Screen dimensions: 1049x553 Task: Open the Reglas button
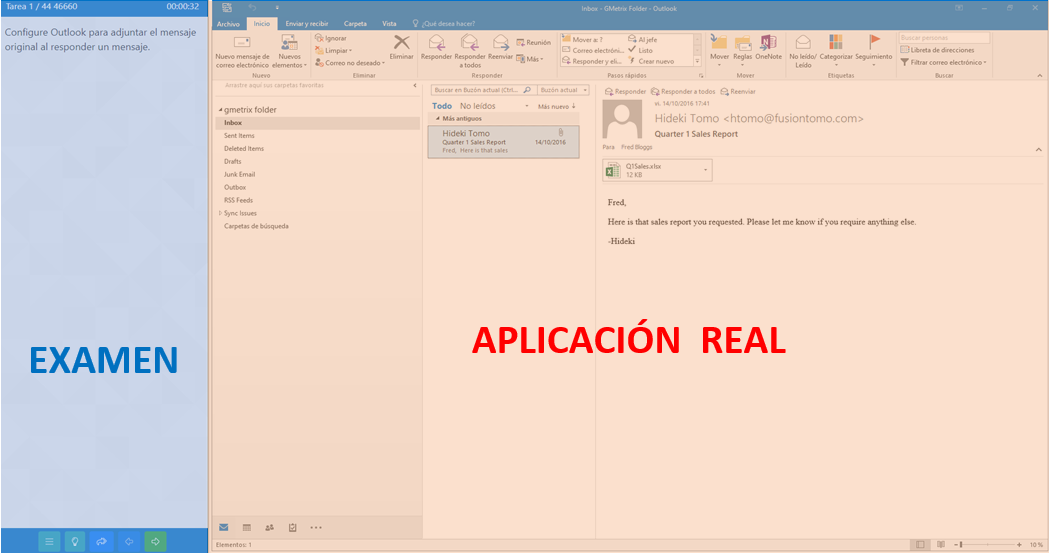click(743, 49)
